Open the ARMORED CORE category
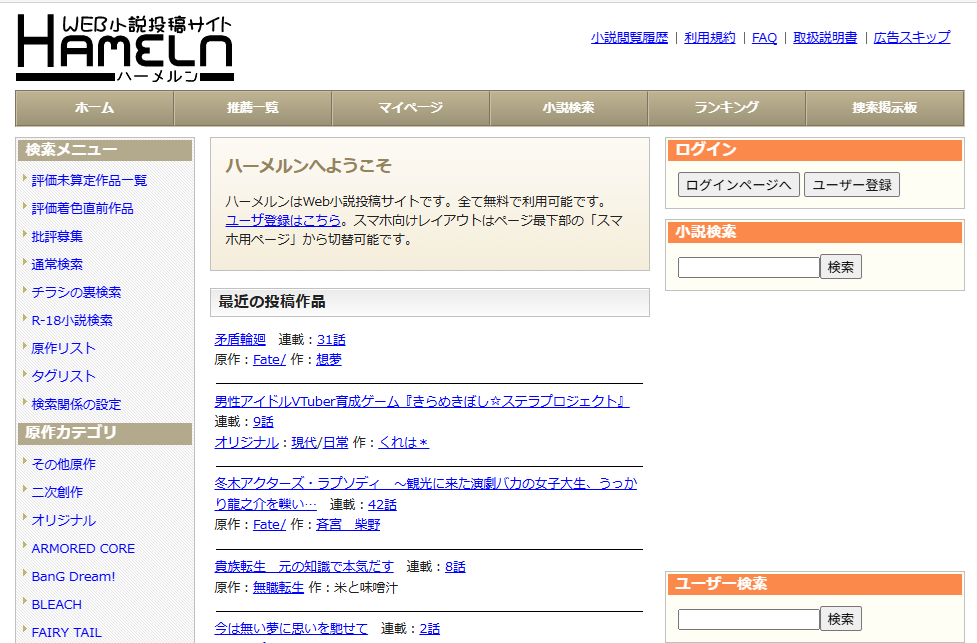Image resolution: width=977 pixels, height=643 pixels. tap(83, 549)
